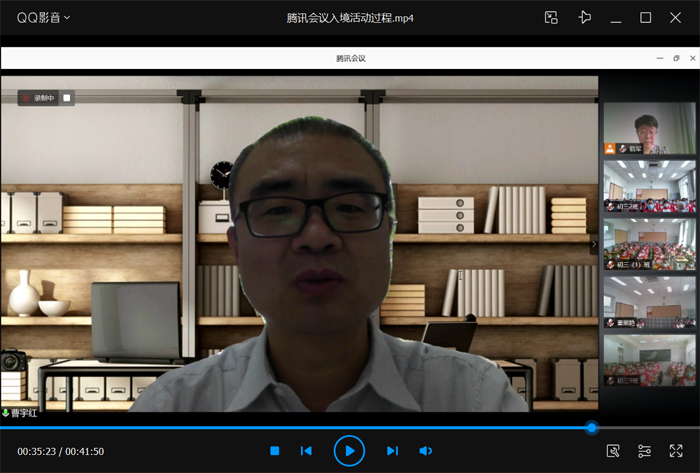Stop video playback with the square button

275,451
